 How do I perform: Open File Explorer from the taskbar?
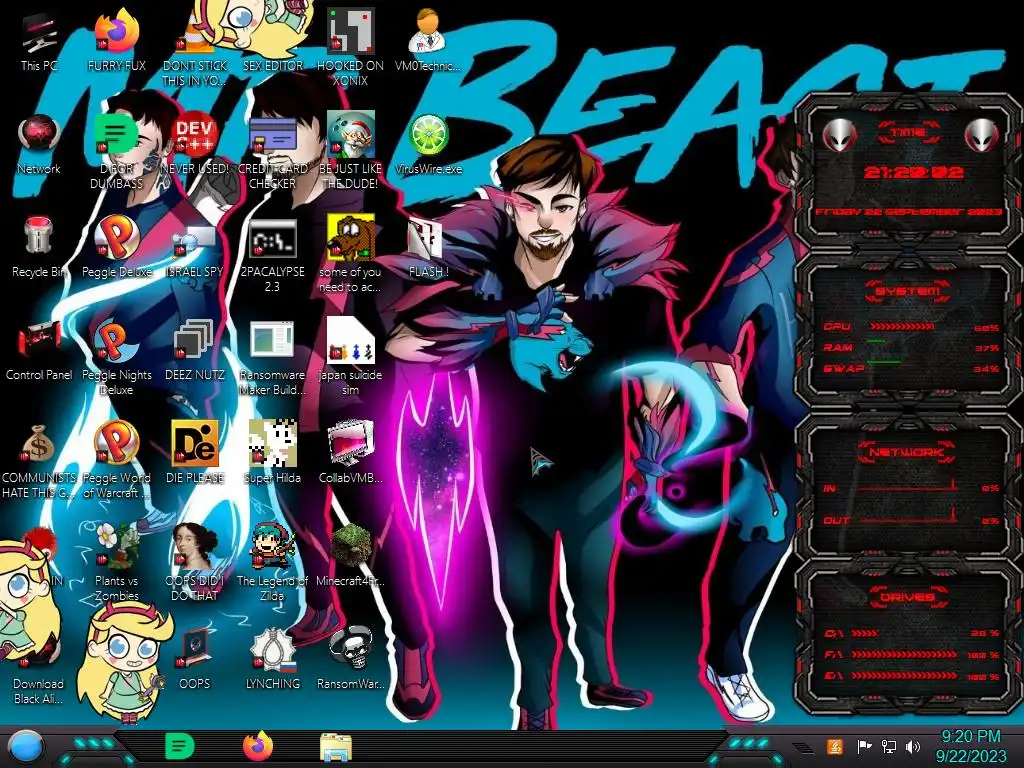point(336,747)
